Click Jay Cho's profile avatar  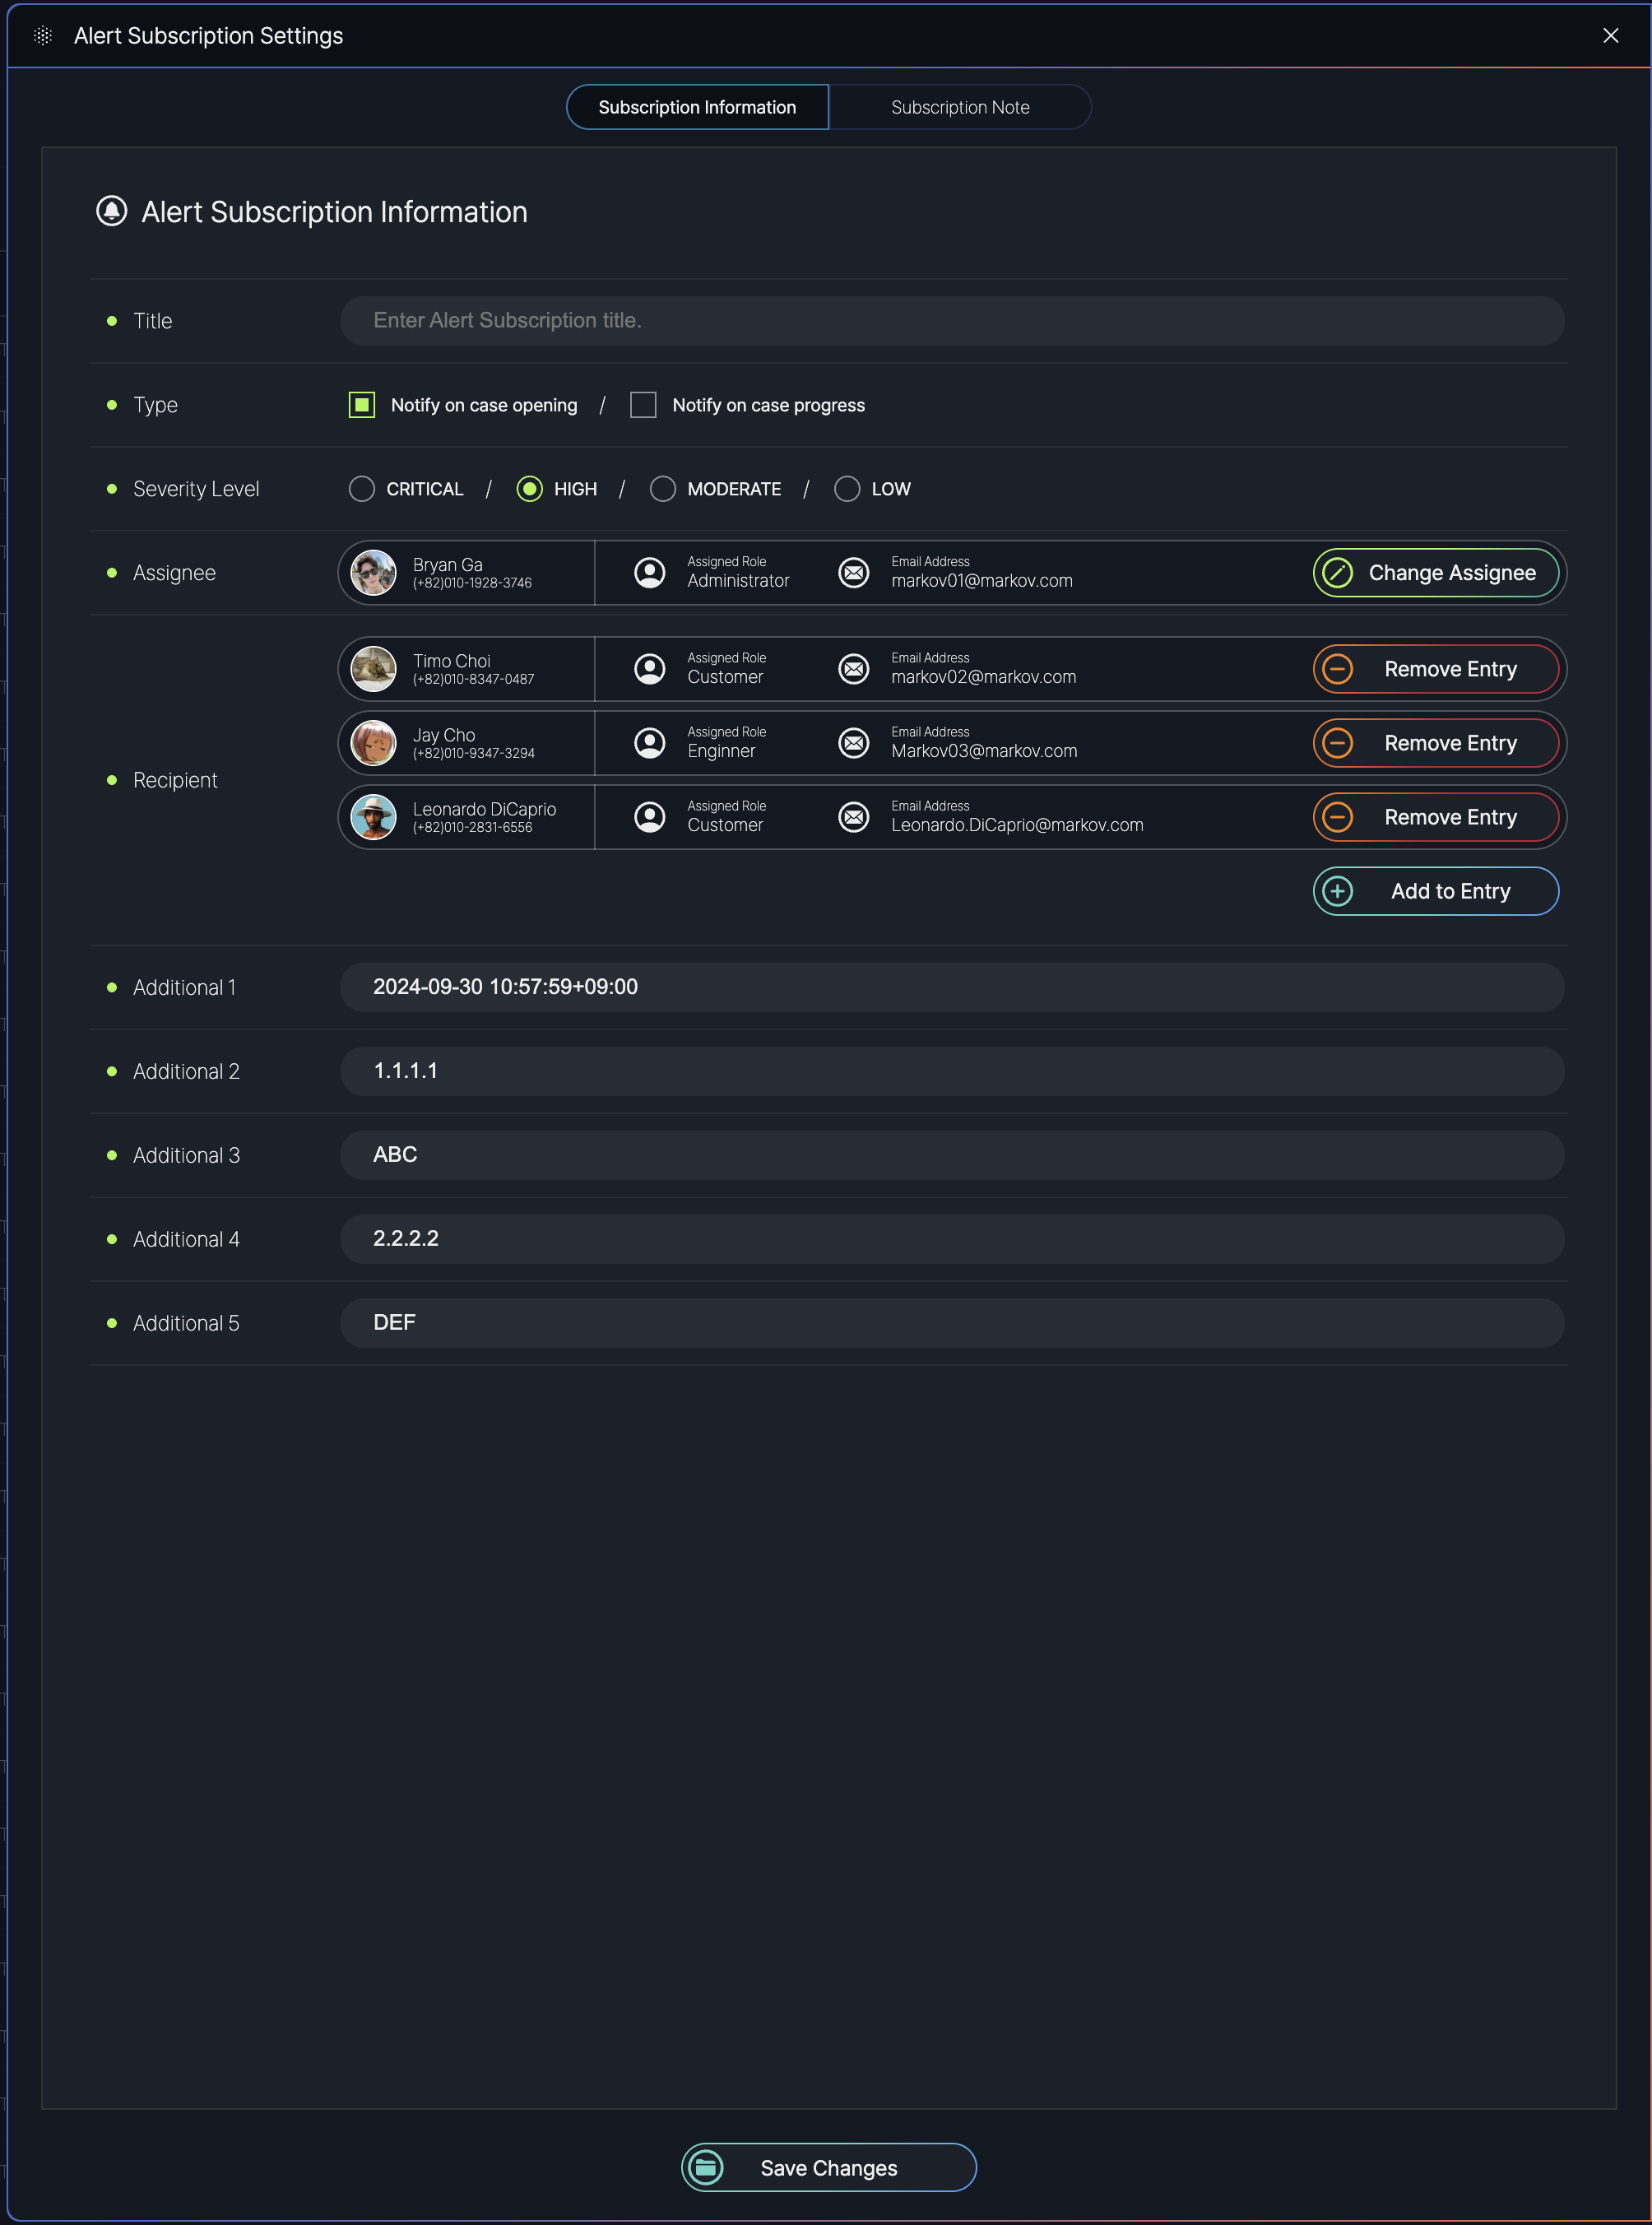tap(373, 743)
